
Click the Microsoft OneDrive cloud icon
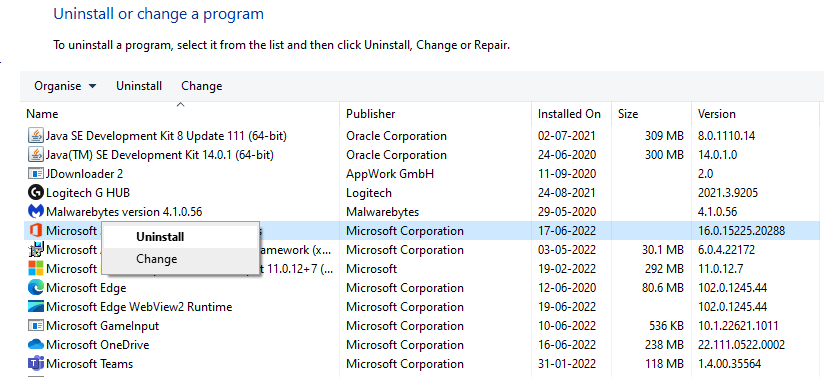pyautogui.click(x=35, y=345)
